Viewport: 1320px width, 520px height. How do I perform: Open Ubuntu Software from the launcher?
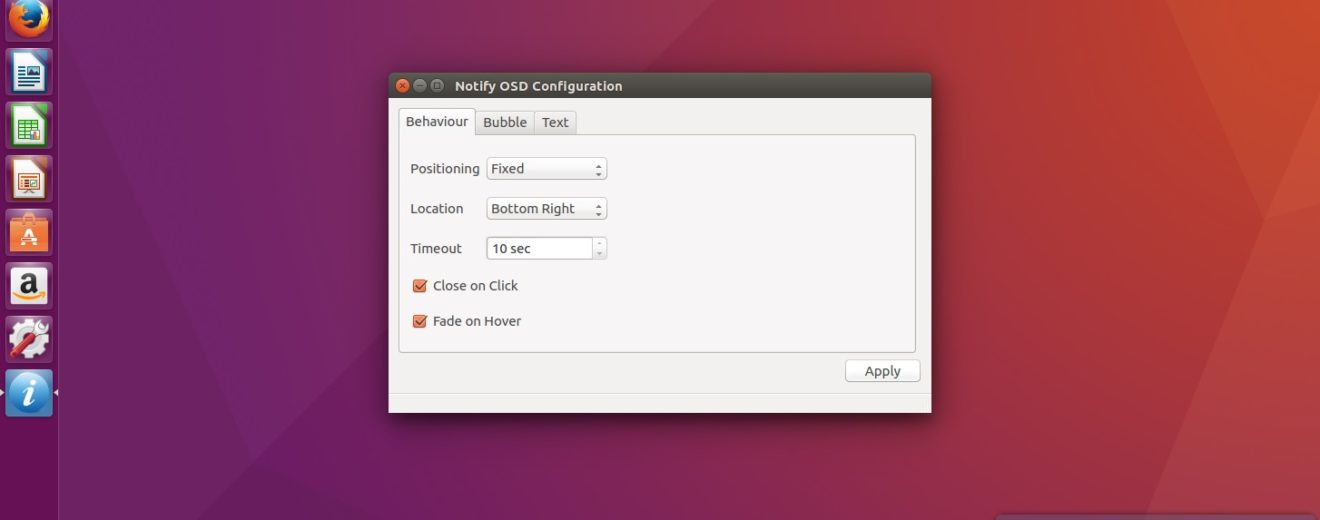click(29, 232)
